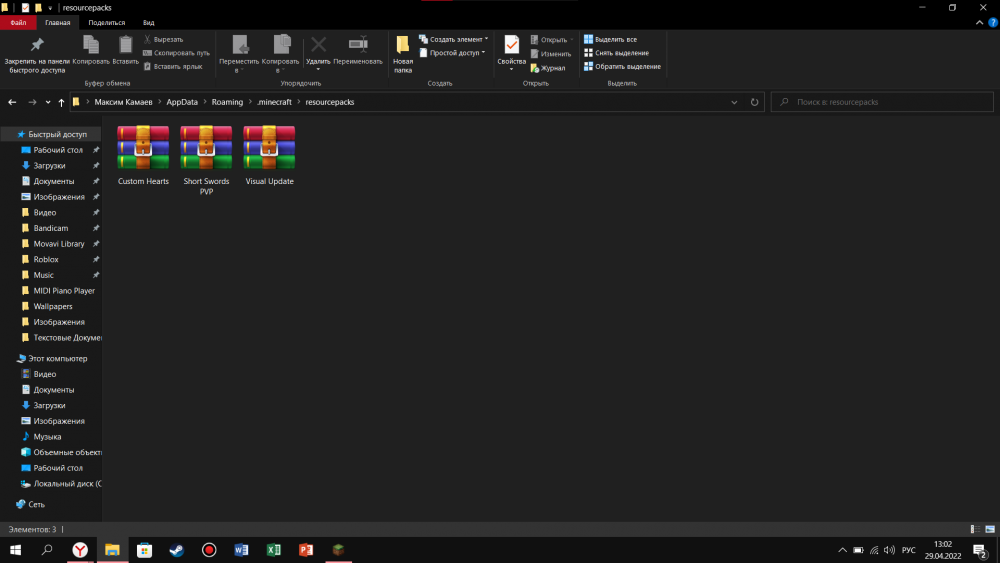
Task: Open Explorer help question icon
Action: 993,22
